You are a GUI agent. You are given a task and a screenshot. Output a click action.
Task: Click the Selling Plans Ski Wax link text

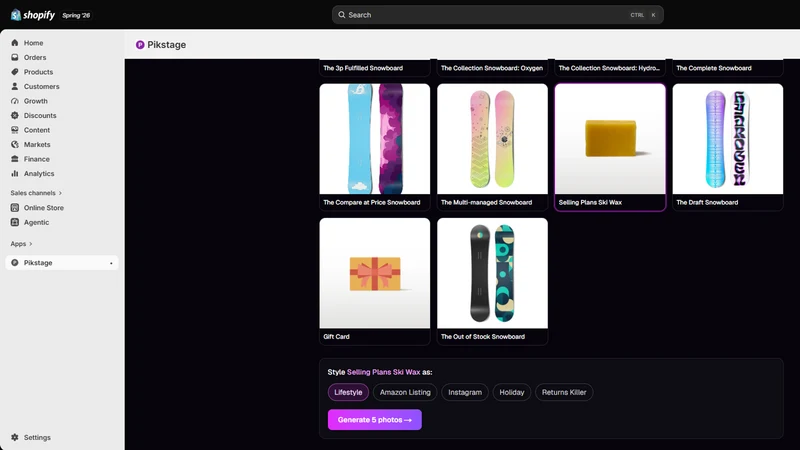click(384, 372)
